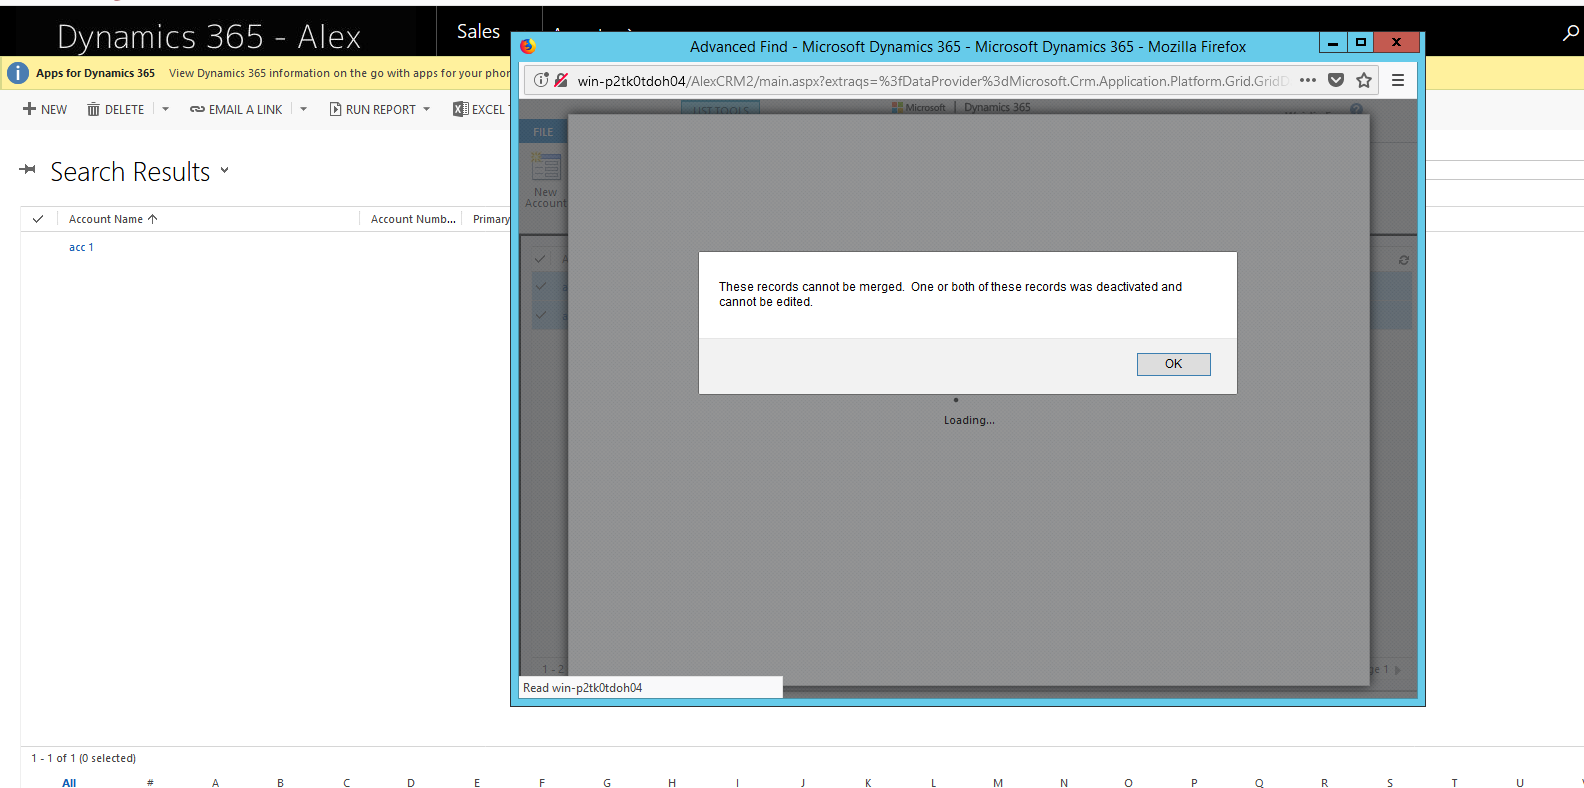Click the DELETE trash icon
The height and width of the screenshot is (788, 1584).
click(93, 109)
